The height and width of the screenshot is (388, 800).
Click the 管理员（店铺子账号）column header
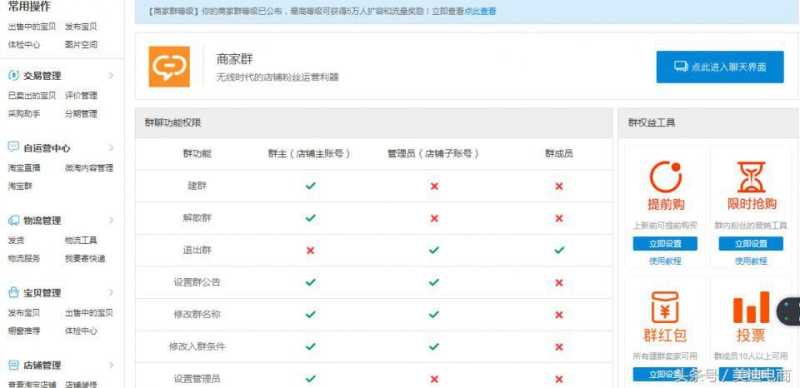tap(433, 154)
